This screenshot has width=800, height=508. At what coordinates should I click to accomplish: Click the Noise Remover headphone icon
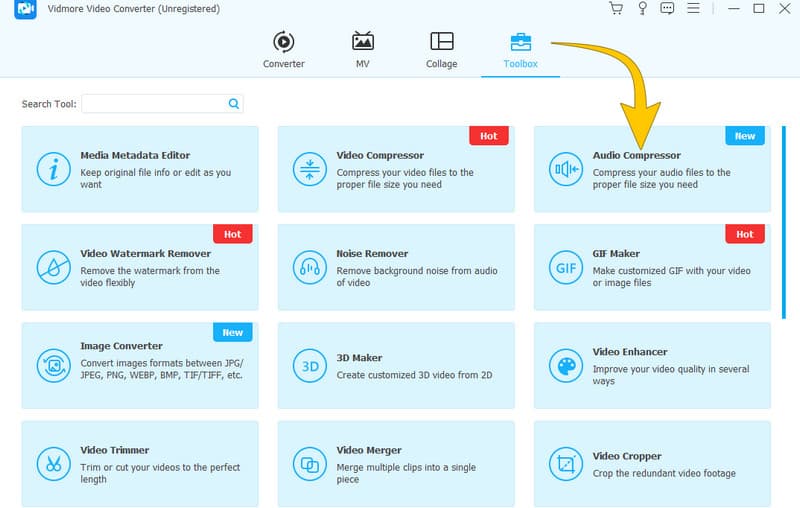click(309, 267)
